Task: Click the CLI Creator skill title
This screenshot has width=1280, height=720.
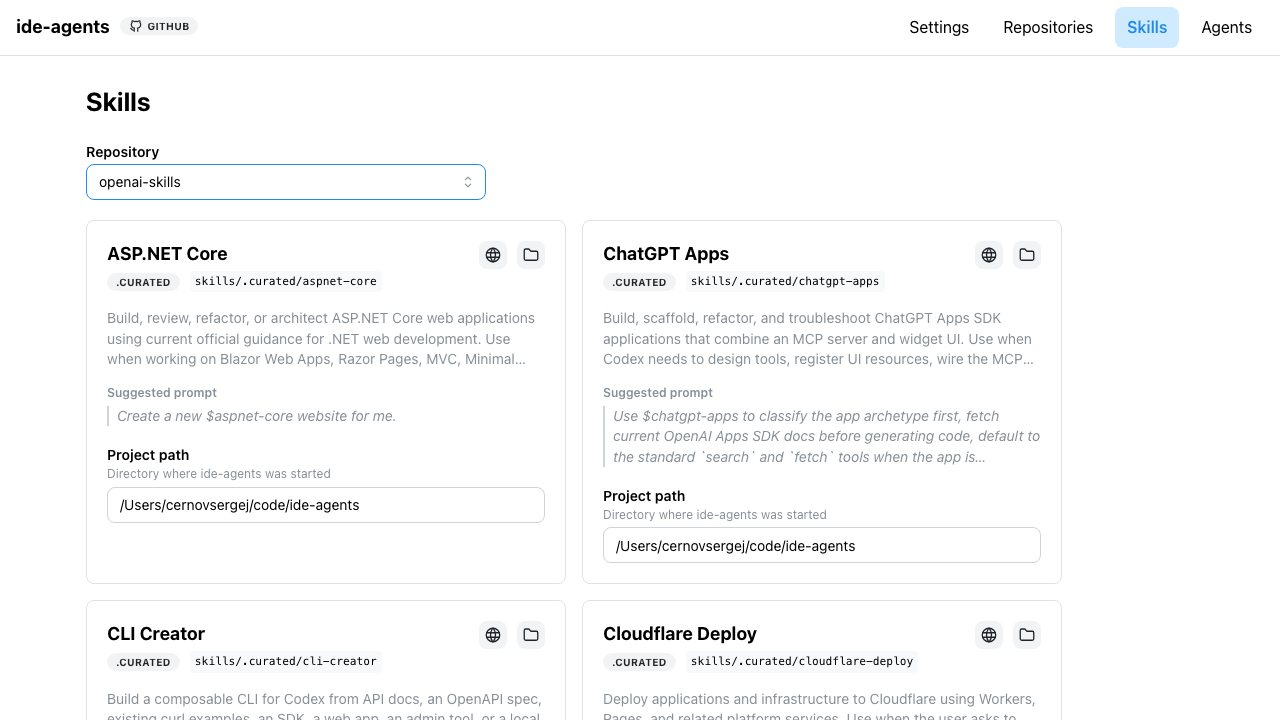Action: 156,634
